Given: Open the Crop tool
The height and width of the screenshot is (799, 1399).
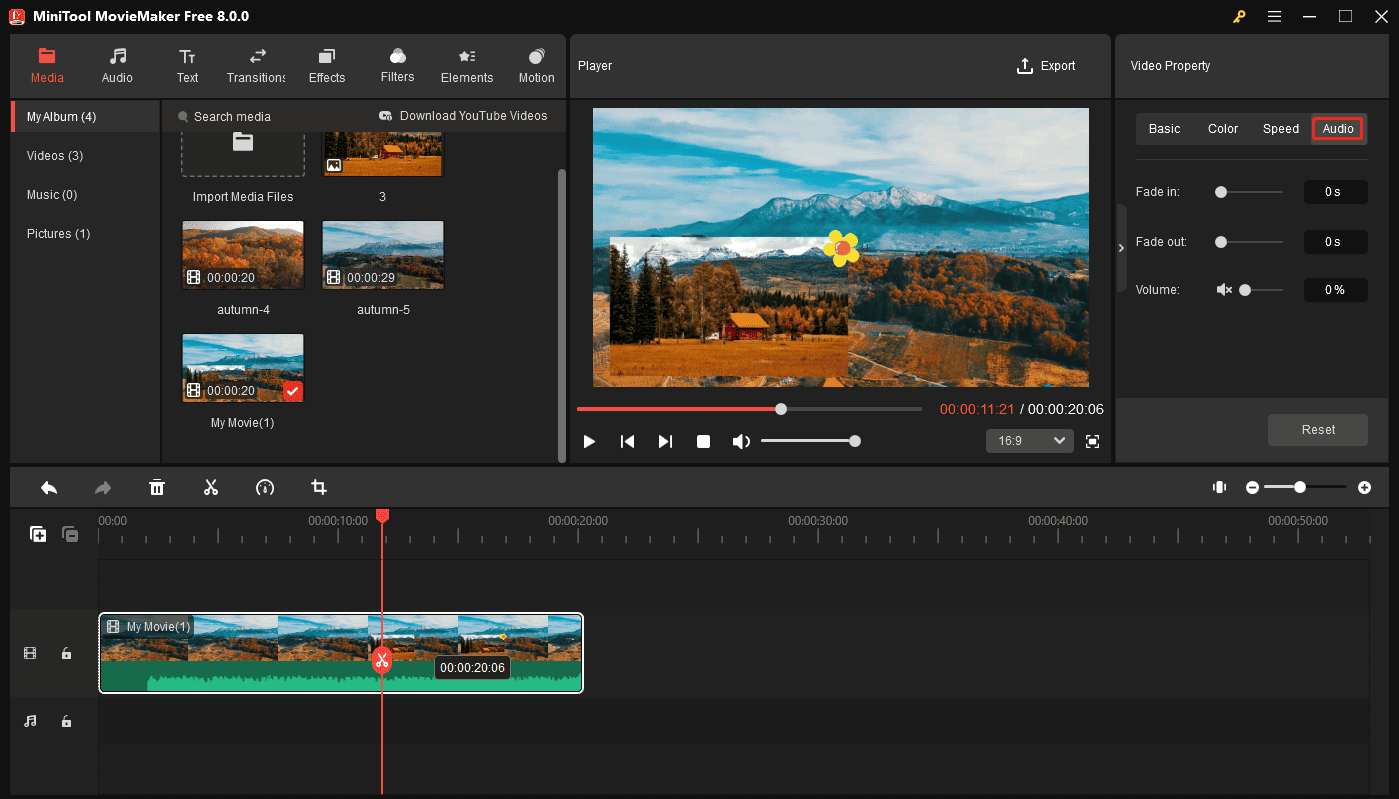Looking at the screenshot, I should tap(319, 488).
